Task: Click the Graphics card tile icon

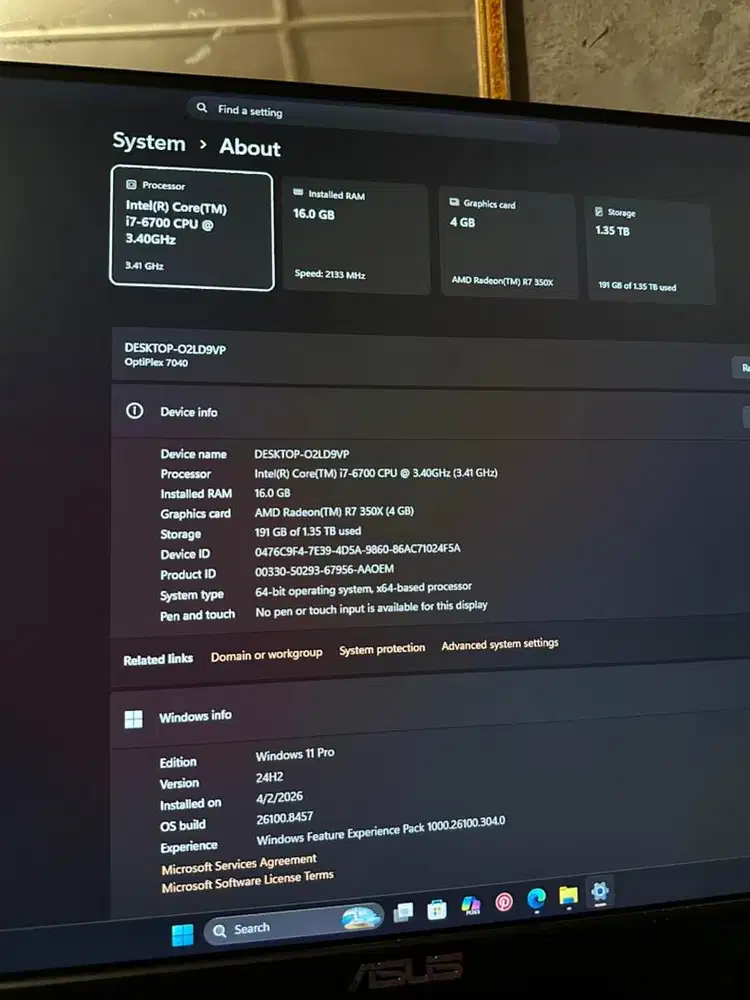Action: click(x=454, y=202)
